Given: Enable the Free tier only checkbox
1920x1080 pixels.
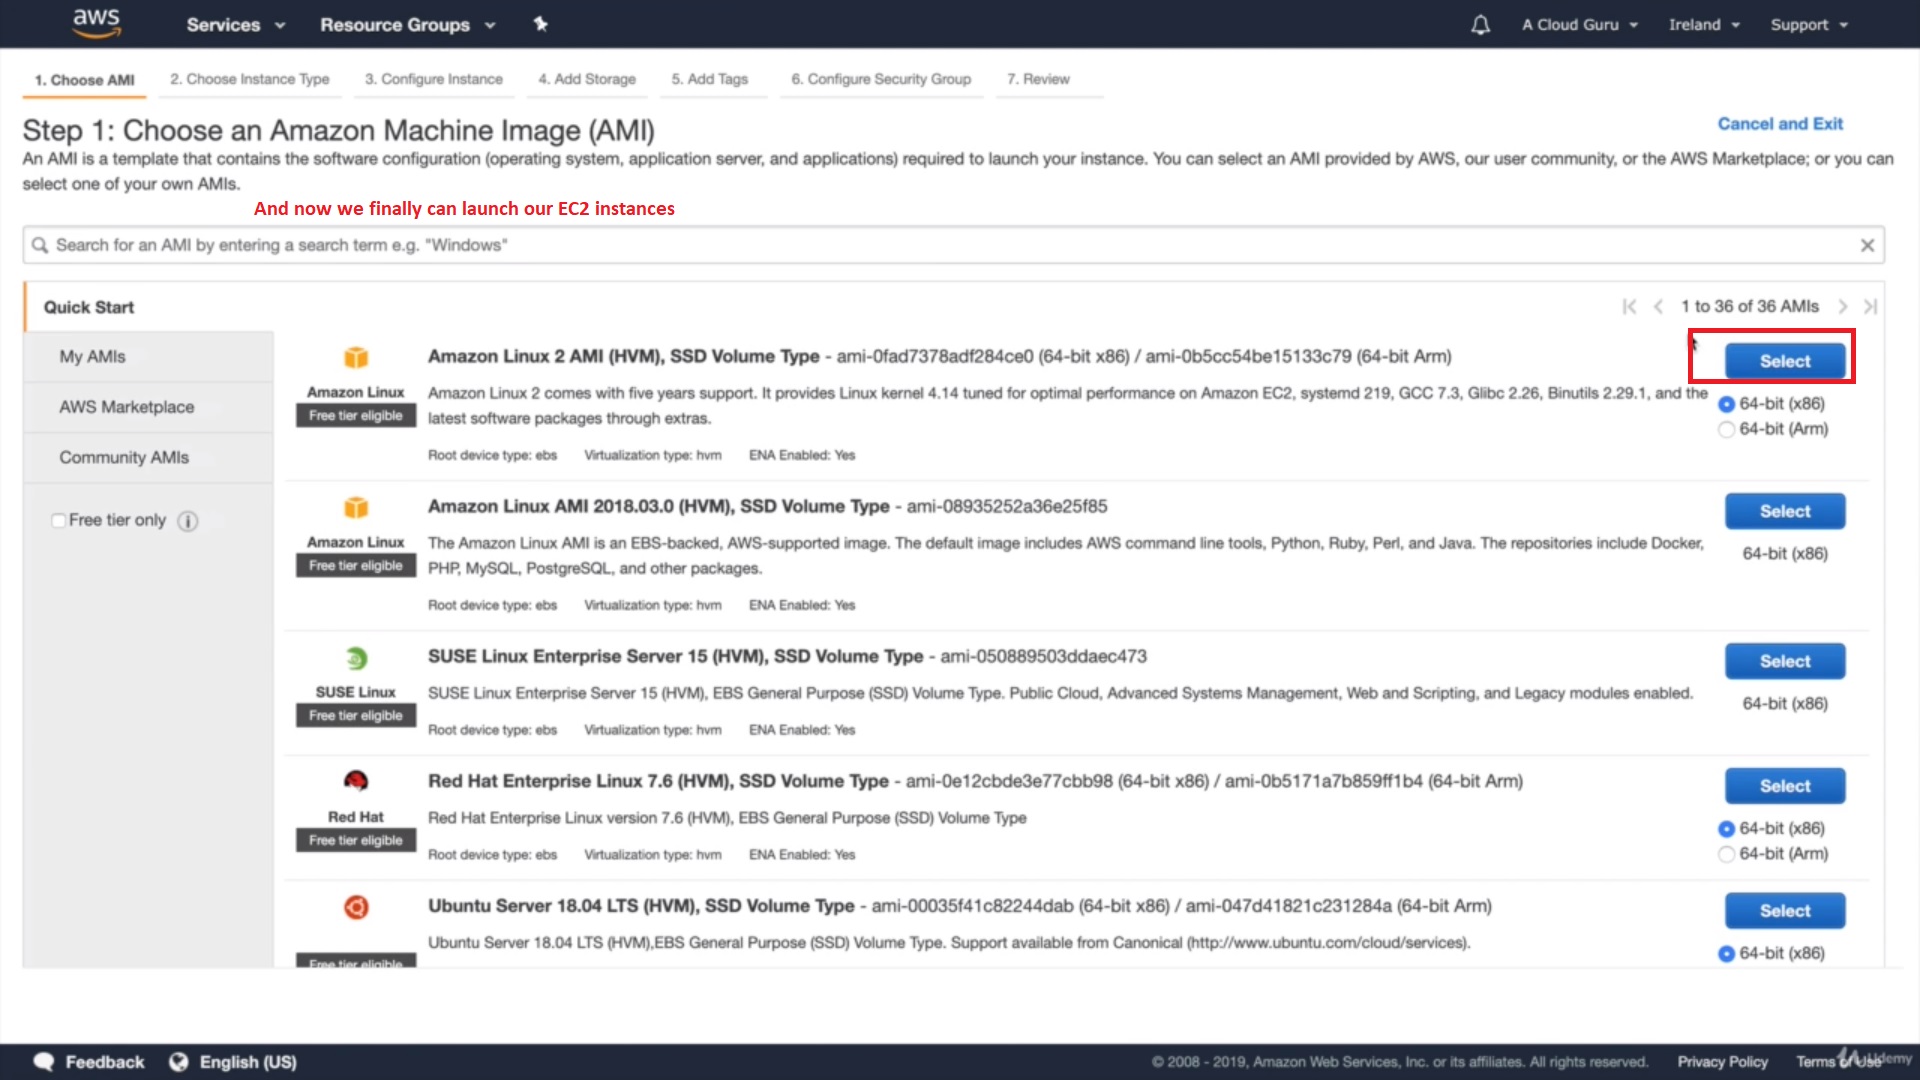Looking at the screenshot, I should point(58,521).
